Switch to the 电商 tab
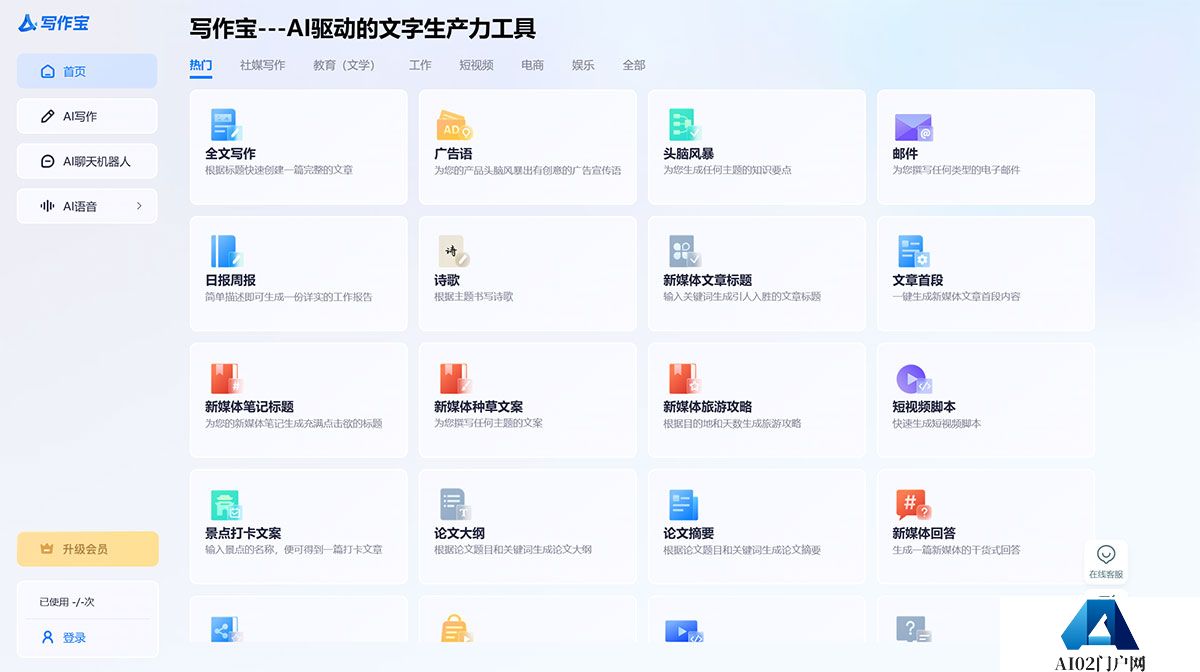The image size is (1200, 672). (532, 65)
